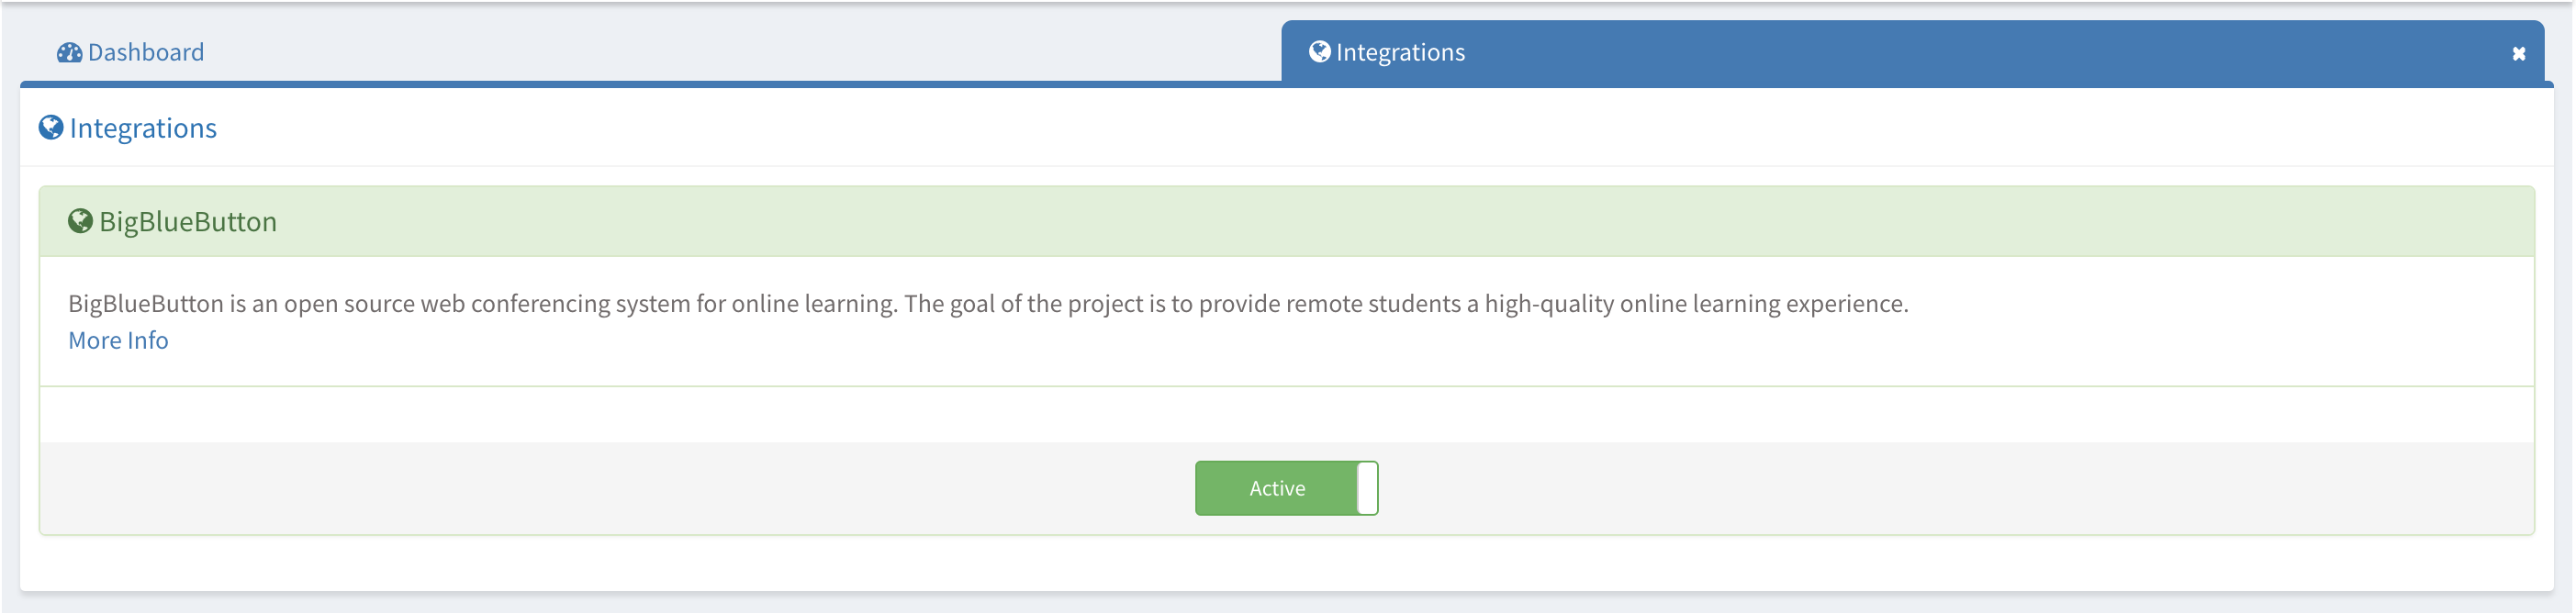This screenshot has height=613, width=2576.
Task: Click the BigBlueButton panel title
Action: coord(188,221)
